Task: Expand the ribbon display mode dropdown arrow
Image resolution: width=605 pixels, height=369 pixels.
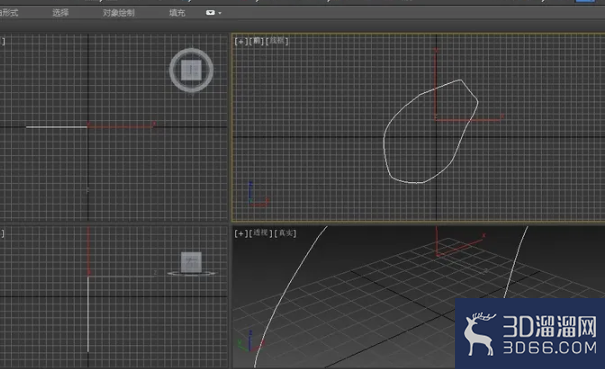Action: [220, 13]
